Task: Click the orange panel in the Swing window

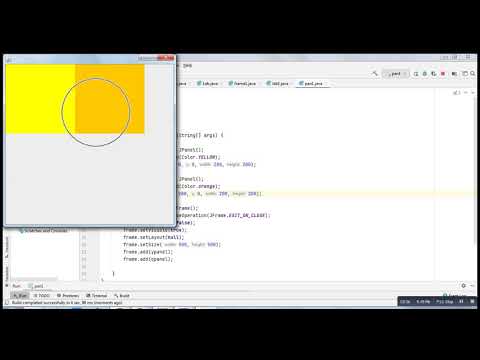Action: point(110,99)
